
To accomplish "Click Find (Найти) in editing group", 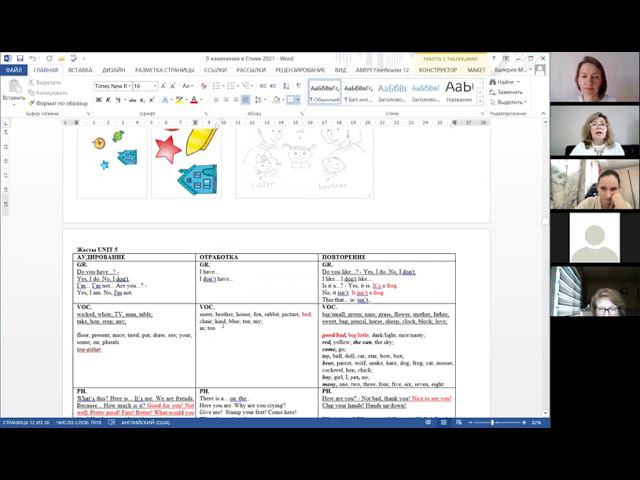I will 504,82.
